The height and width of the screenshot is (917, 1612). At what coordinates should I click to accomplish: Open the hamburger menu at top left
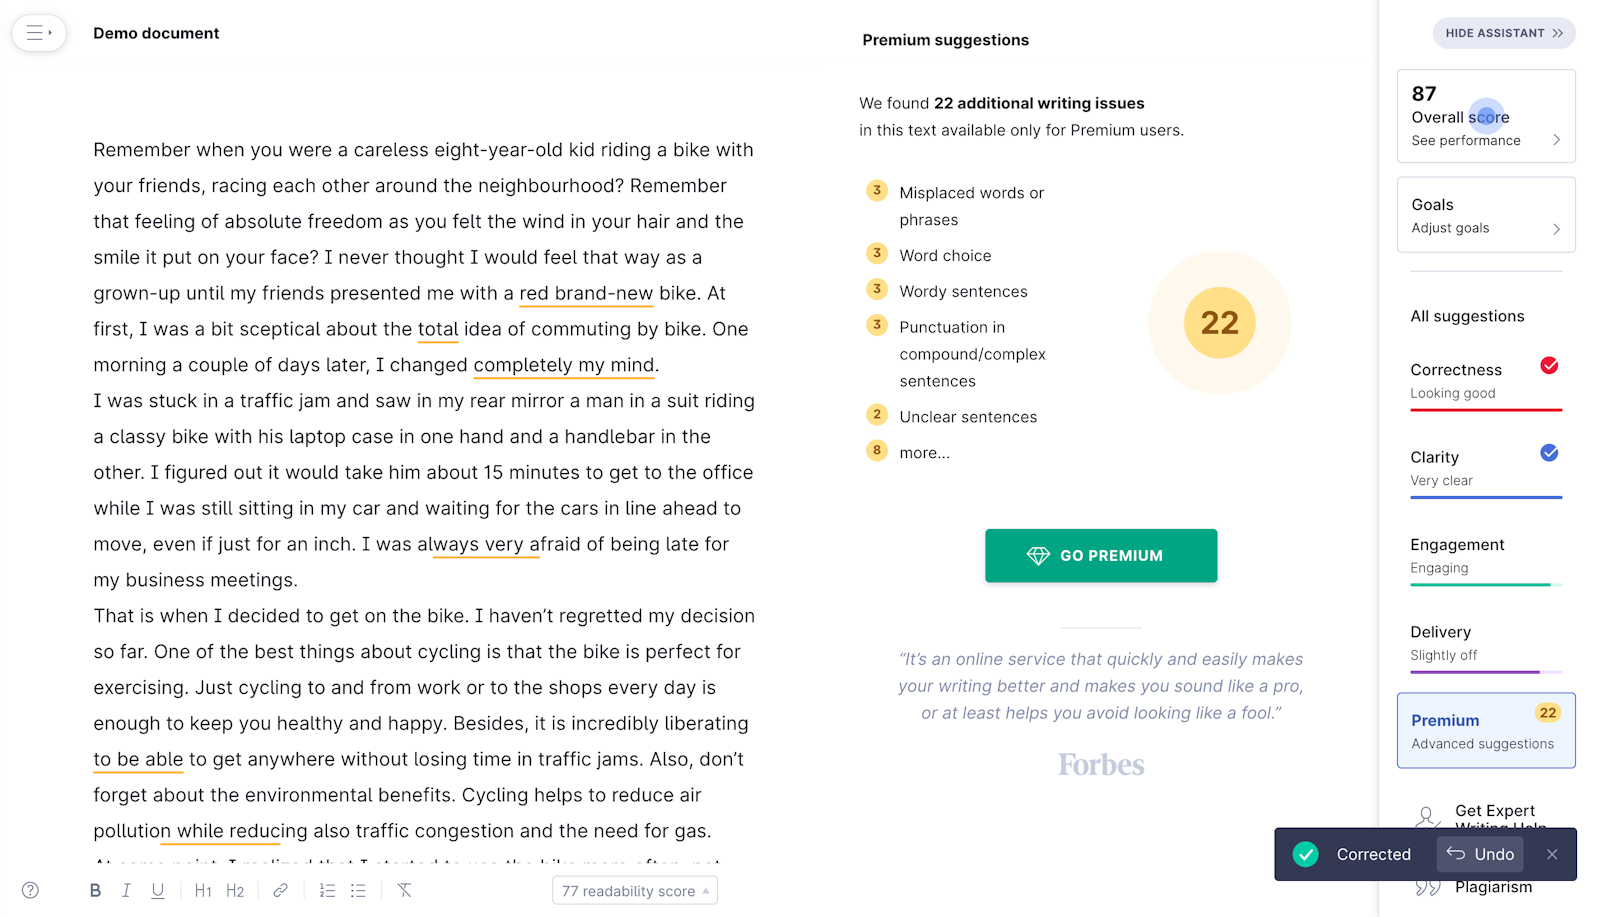(38, 32)
